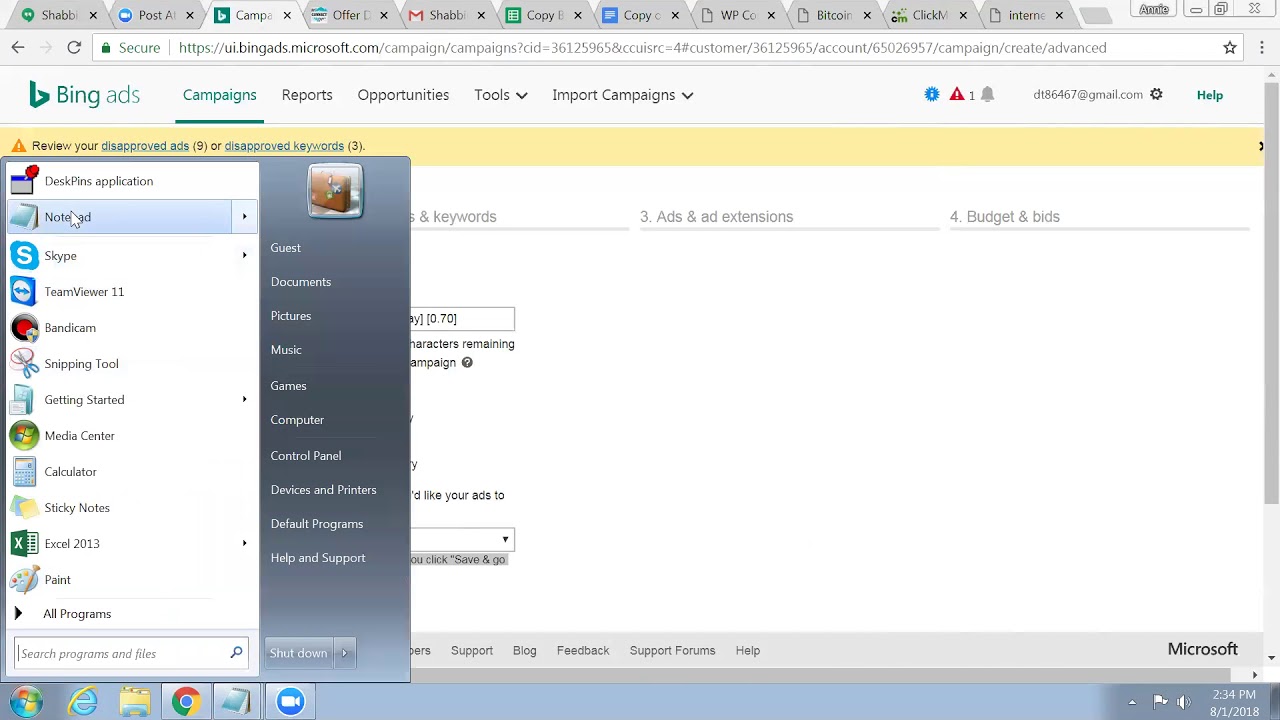Open the Opportunities tab
Screen dimensions: 1280x720
tap(403, 95)
